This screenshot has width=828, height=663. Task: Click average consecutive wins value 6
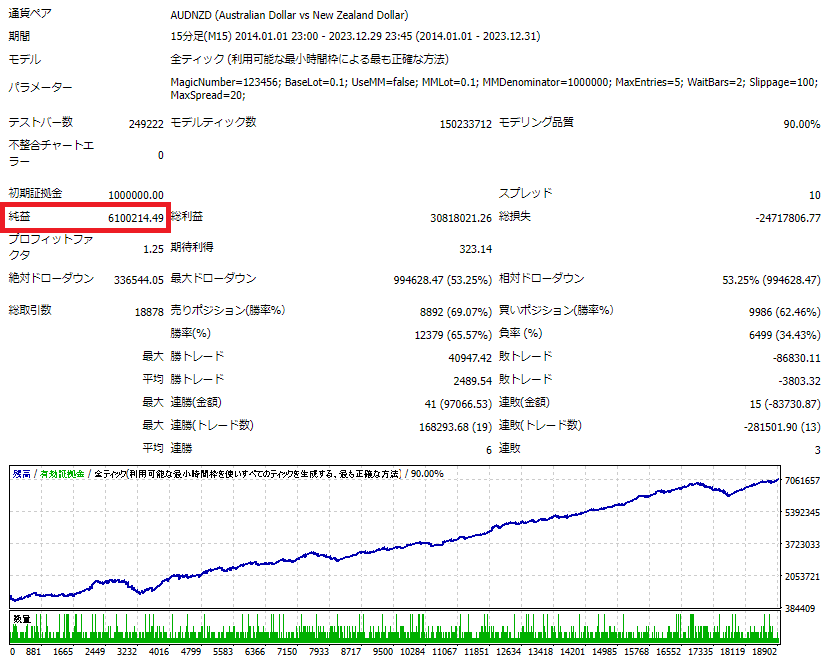pos(489,450)
